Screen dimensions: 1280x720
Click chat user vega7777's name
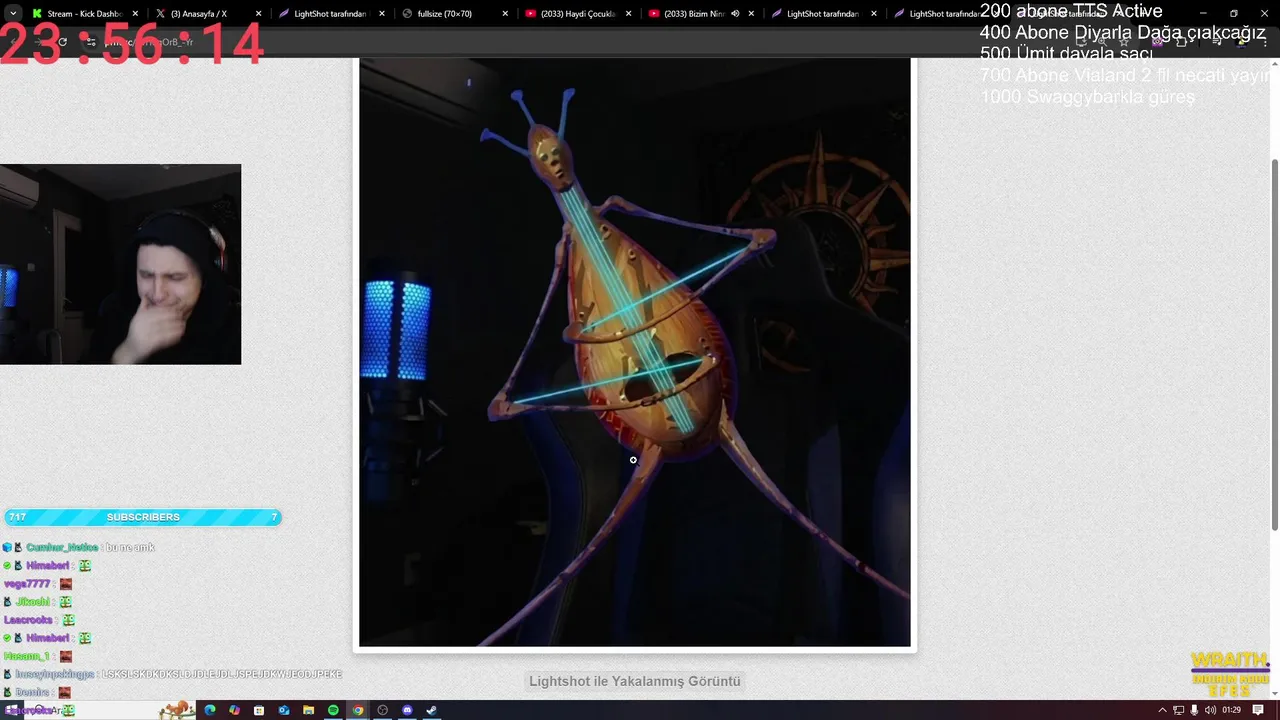[27, 584]
